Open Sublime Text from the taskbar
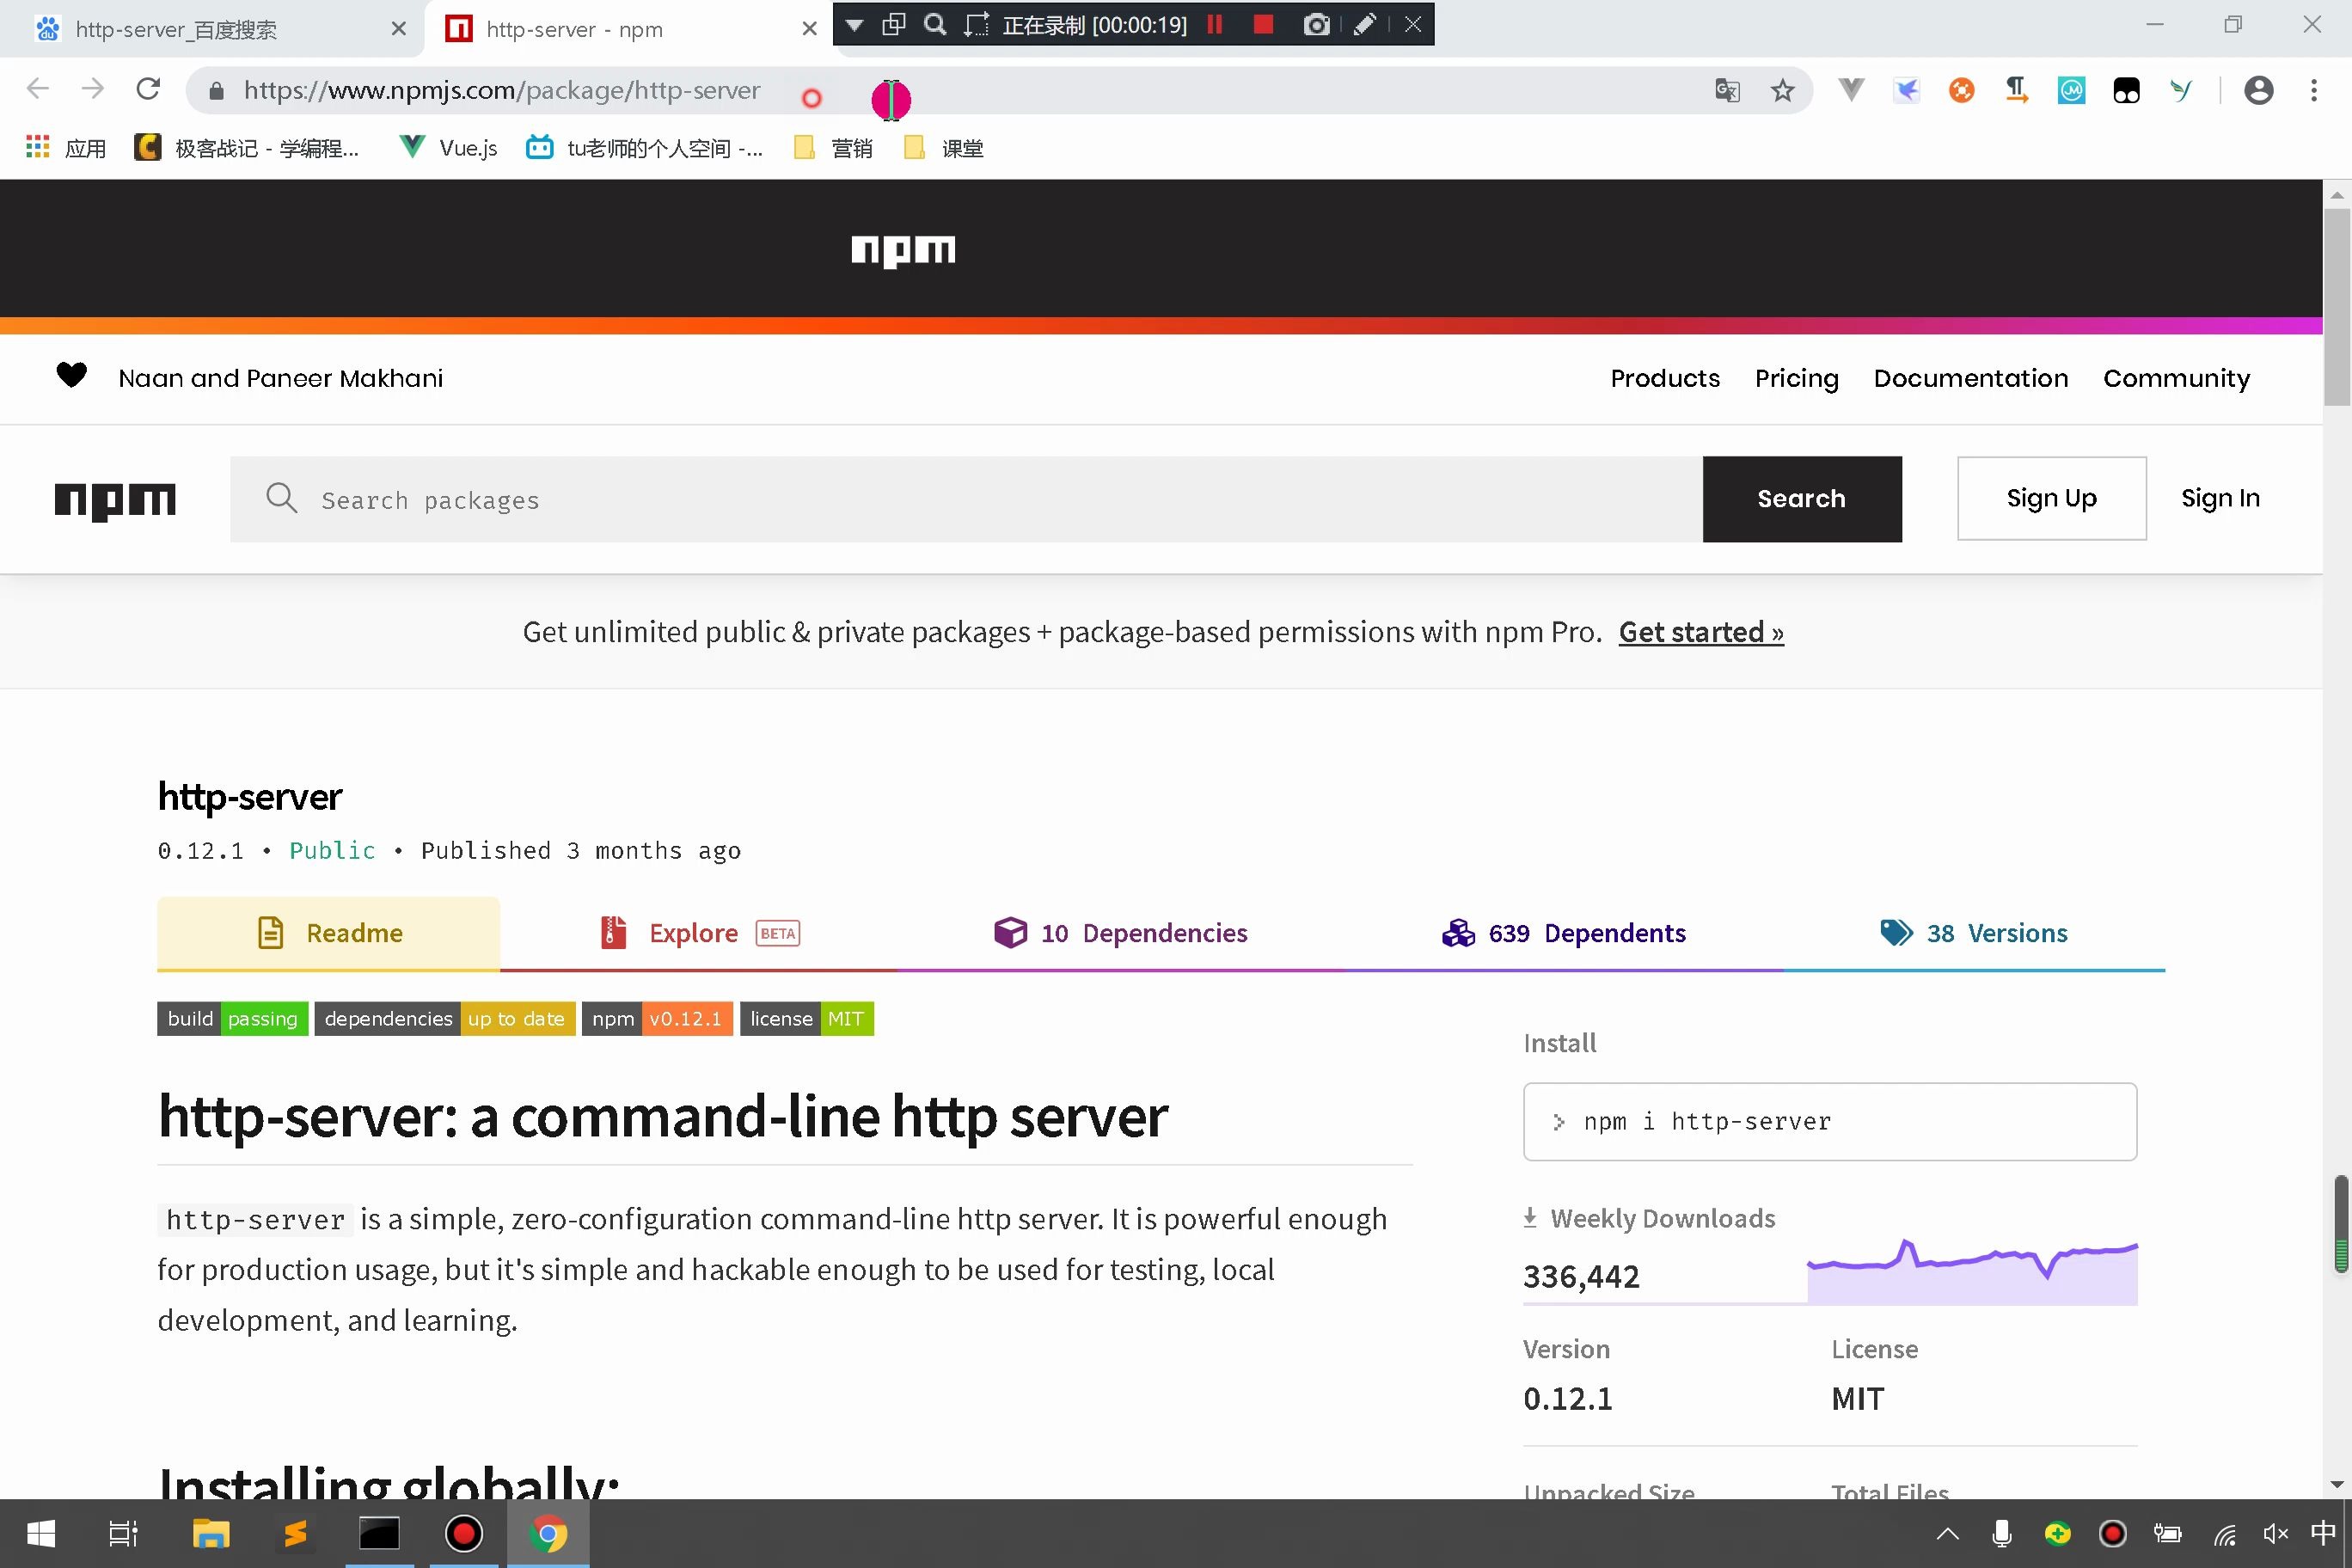 tap(295, 1534)
